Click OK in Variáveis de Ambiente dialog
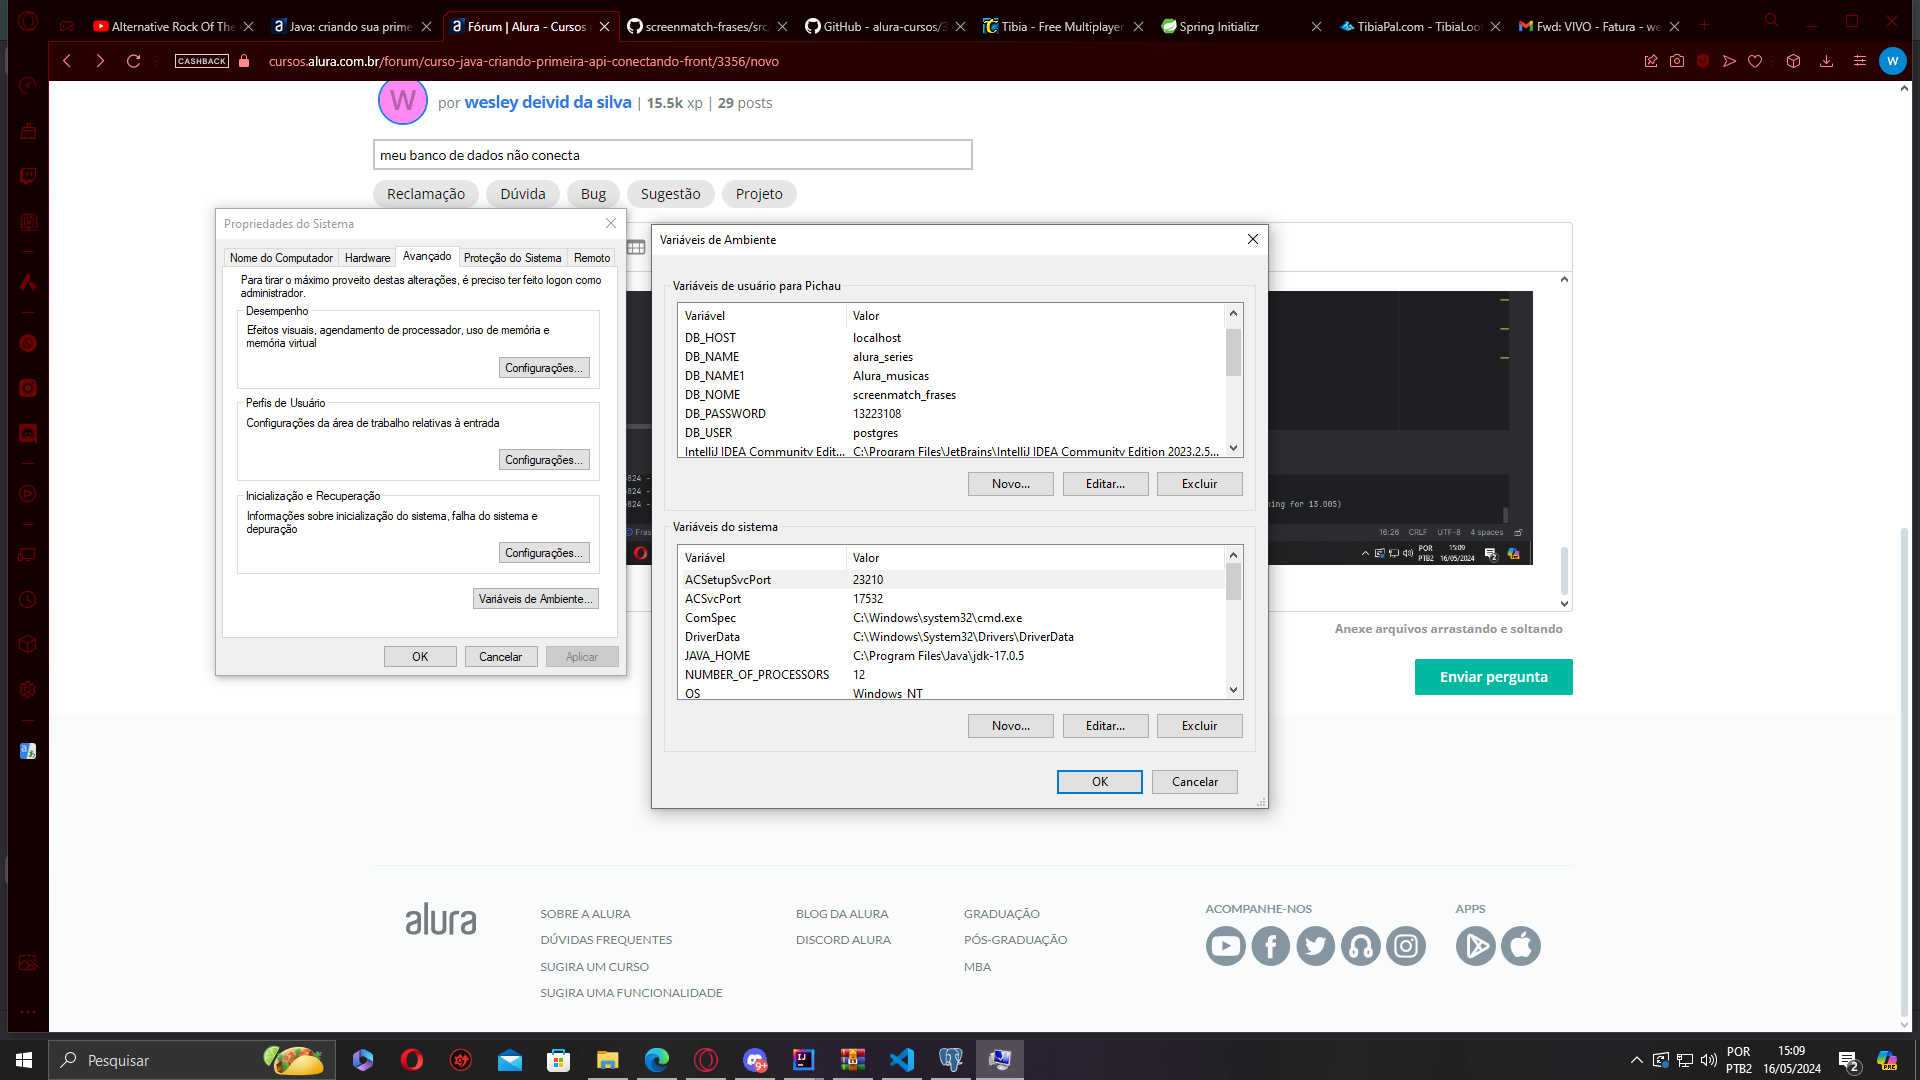This screenshot has width=1920, height=1080. (x=1099, y=782)
